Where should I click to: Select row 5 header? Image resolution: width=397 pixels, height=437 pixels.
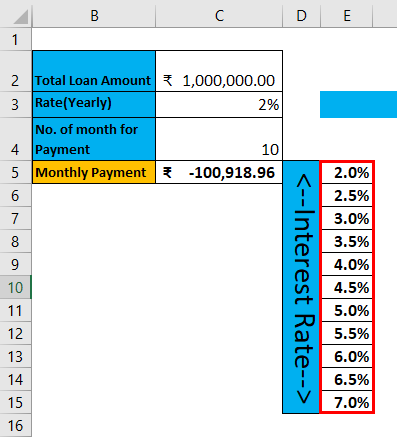[15, 172]
